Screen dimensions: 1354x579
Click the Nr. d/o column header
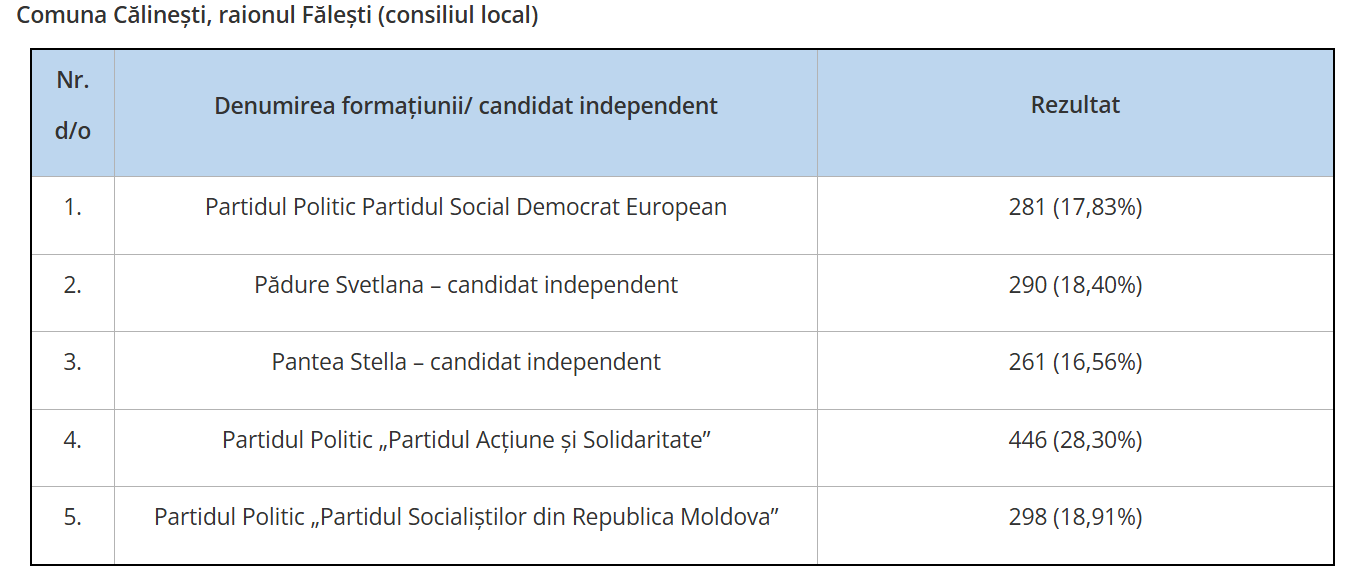(72, 106)
